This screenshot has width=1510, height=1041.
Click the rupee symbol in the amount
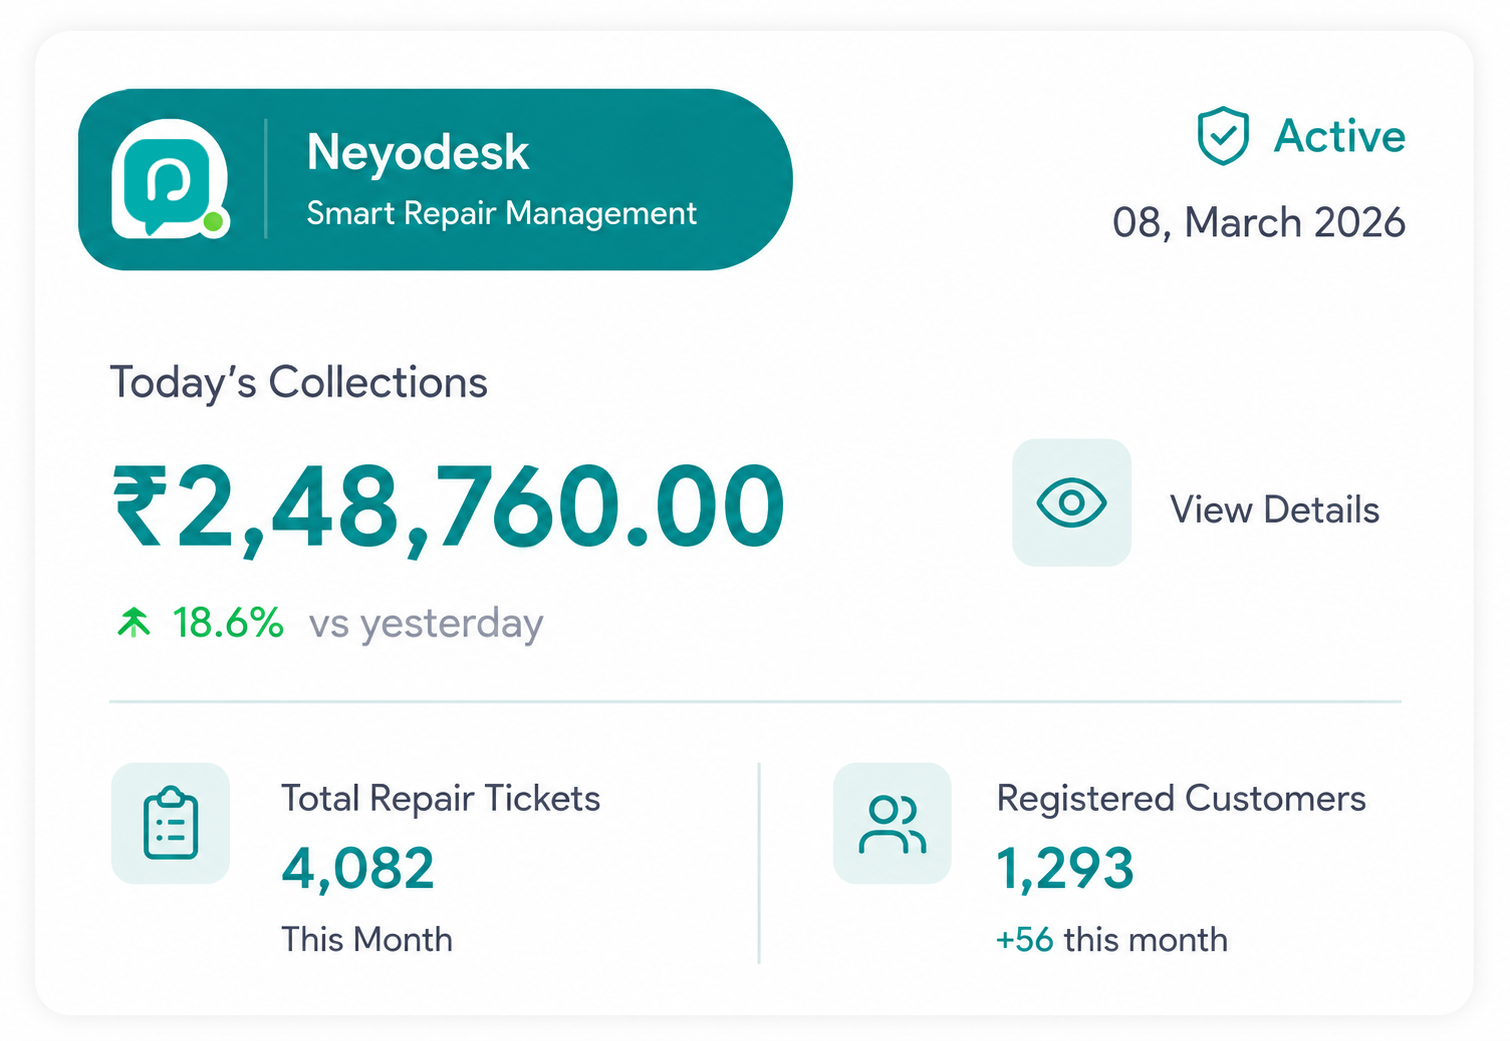(x=140, y=506)
